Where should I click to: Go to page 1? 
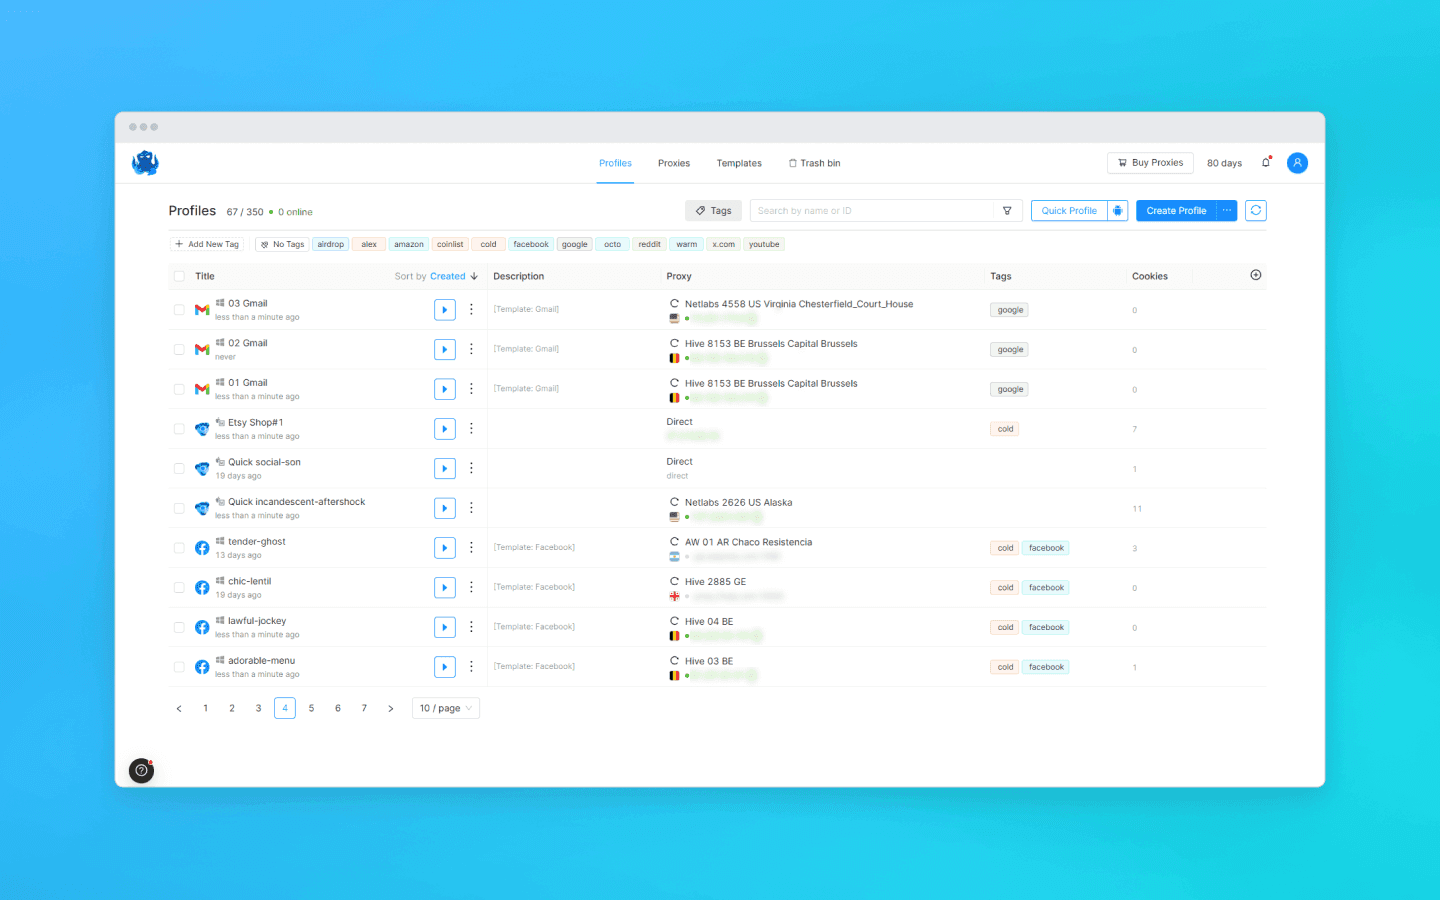206,708
